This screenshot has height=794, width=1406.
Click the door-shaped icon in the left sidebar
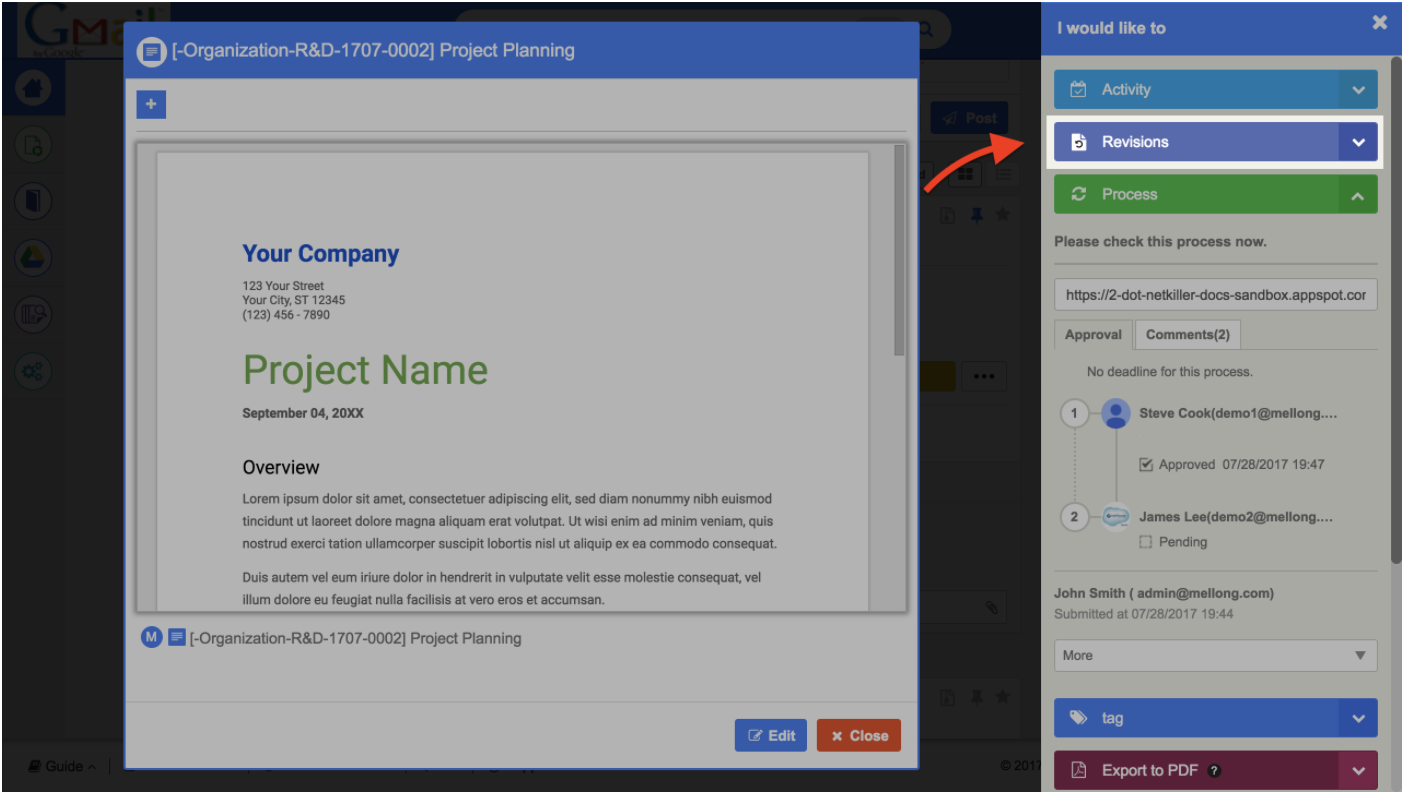tap(33, 202)
